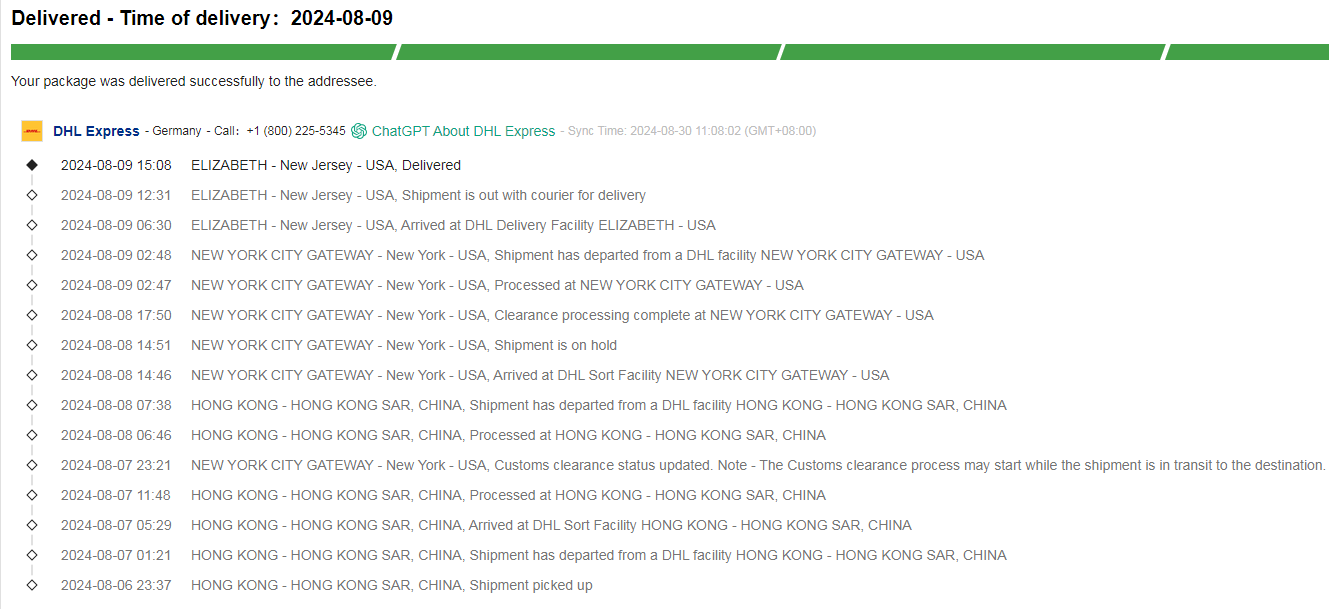Click the marker for Shipment picked up event
Screen dimensions: 1329x609
[32, 585]
